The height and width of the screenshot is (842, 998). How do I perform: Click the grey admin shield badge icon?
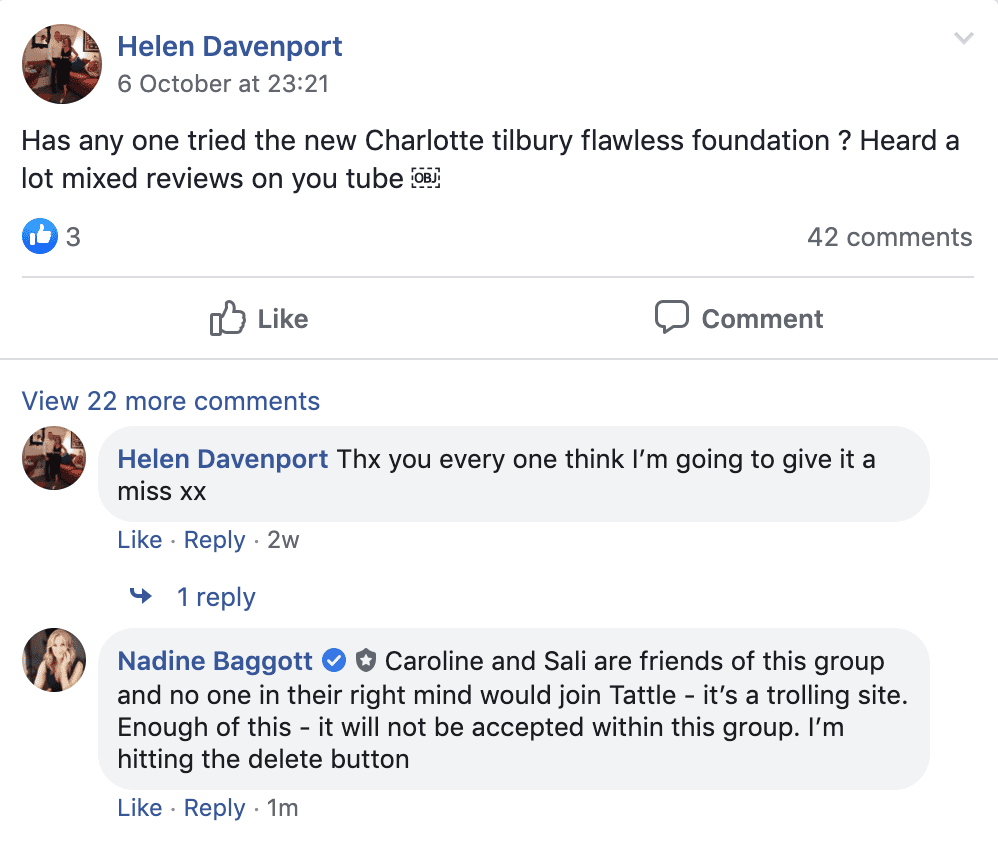[x=365, y=661]
